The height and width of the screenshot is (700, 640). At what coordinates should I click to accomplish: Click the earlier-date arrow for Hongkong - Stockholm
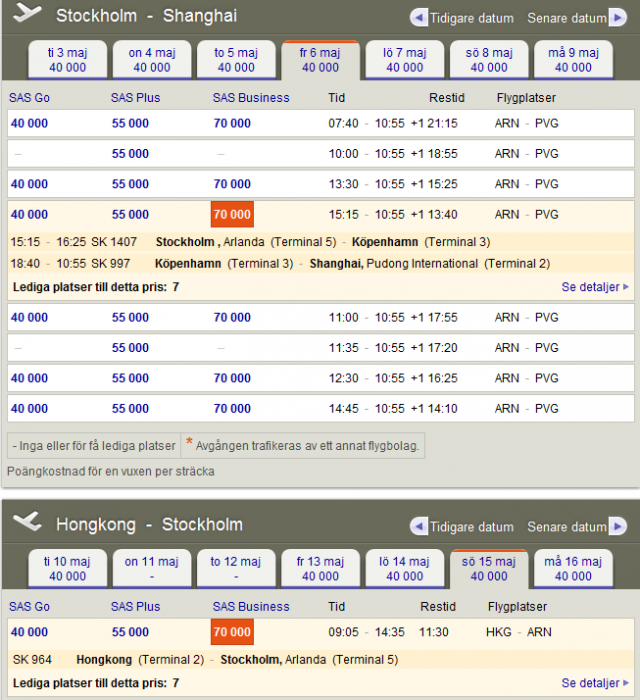click(419, 527)
